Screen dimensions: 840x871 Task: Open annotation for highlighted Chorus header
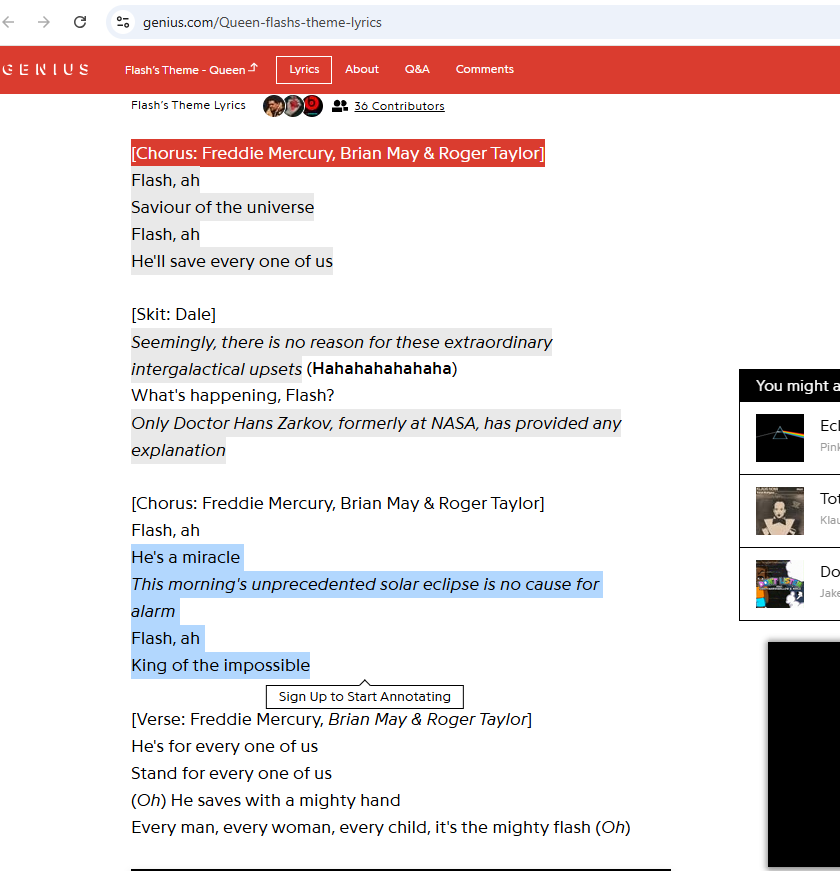coord(338,153)
